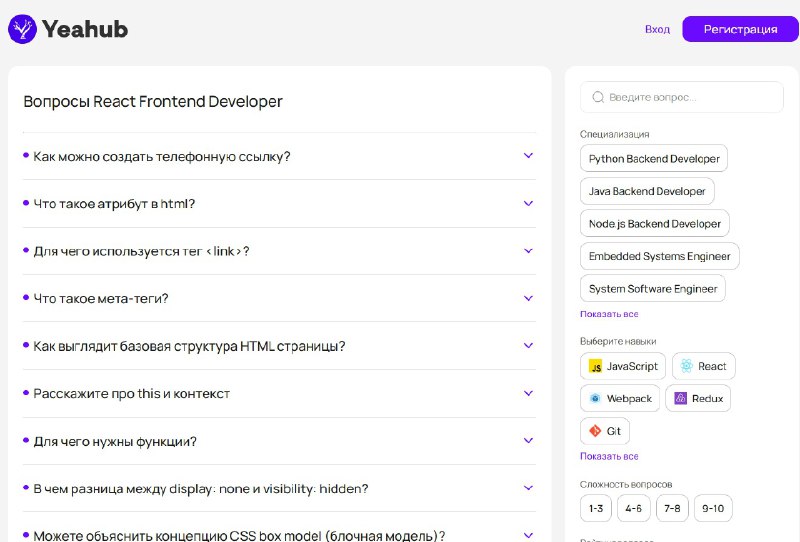Select the Git skill icon
The height and width of the screenshot is (542, 800).
pos(595,431)
